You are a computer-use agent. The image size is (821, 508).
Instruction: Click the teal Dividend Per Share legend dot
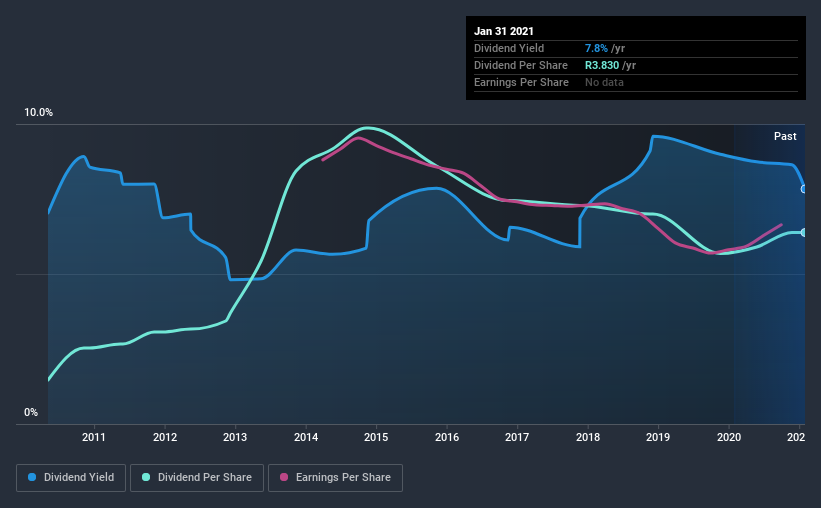click(146, 477)
